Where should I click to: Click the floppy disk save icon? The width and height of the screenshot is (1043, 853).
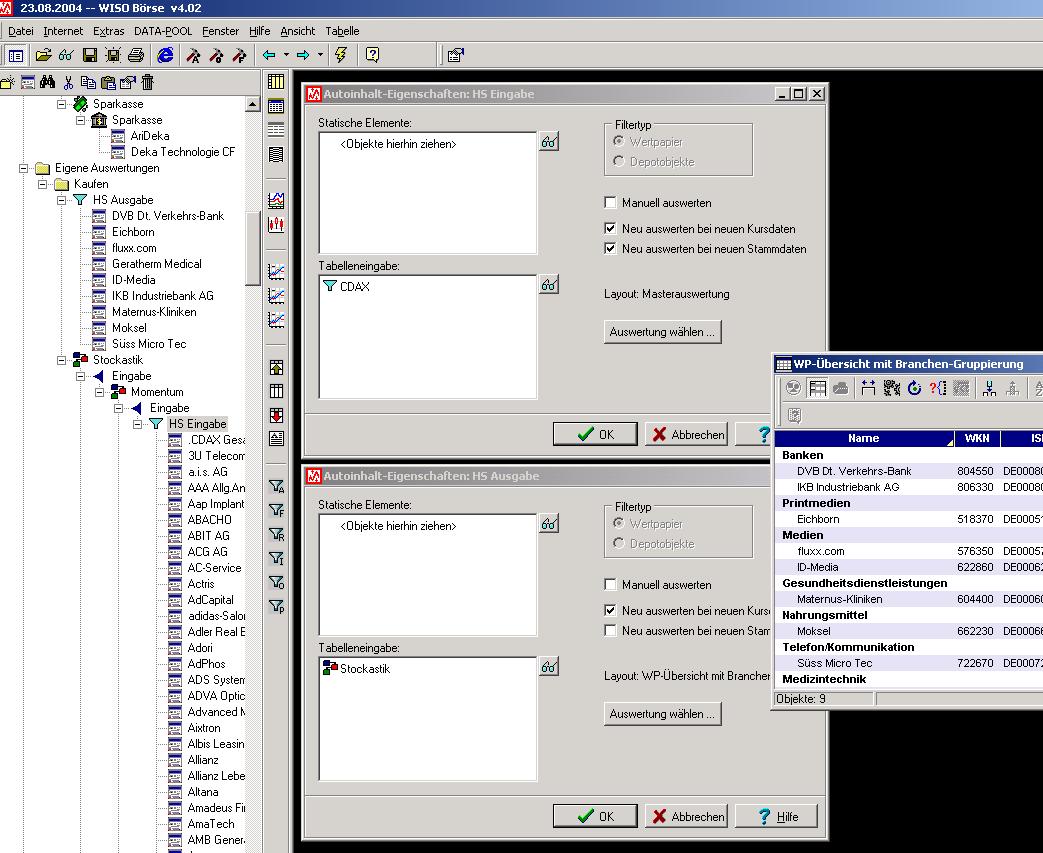[x=90, y=55]
